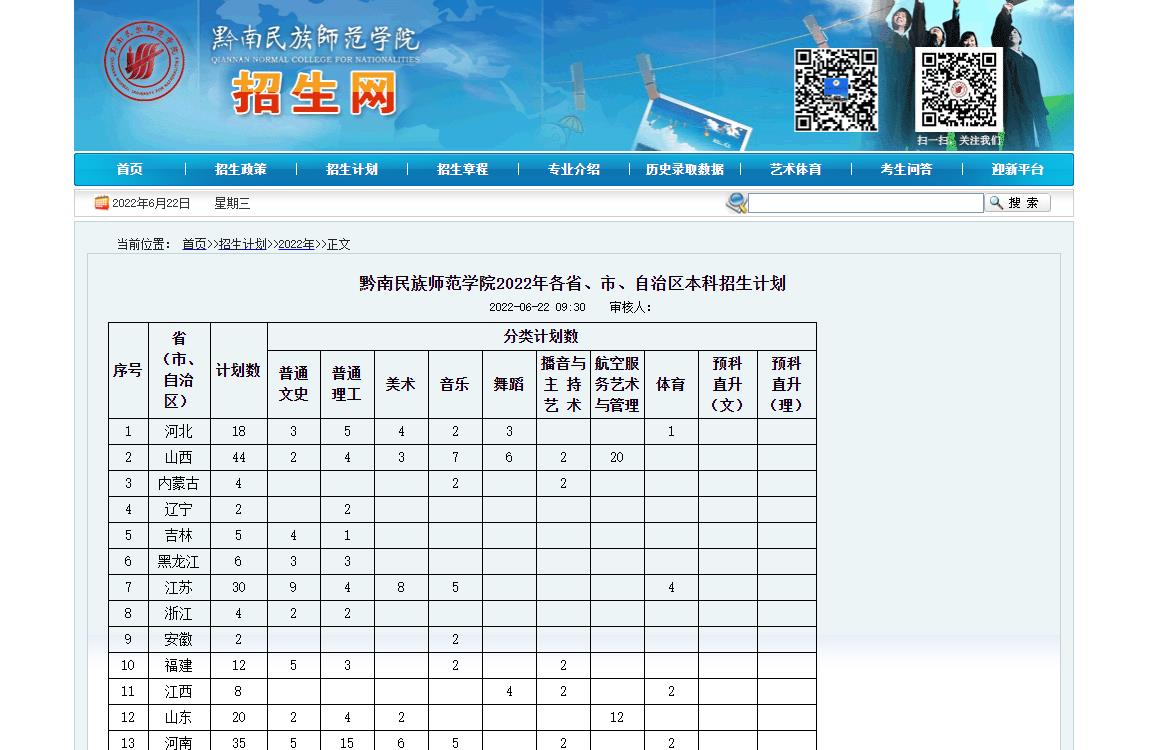Click plan total 44 in 山西 row

(x=238, y=457)
